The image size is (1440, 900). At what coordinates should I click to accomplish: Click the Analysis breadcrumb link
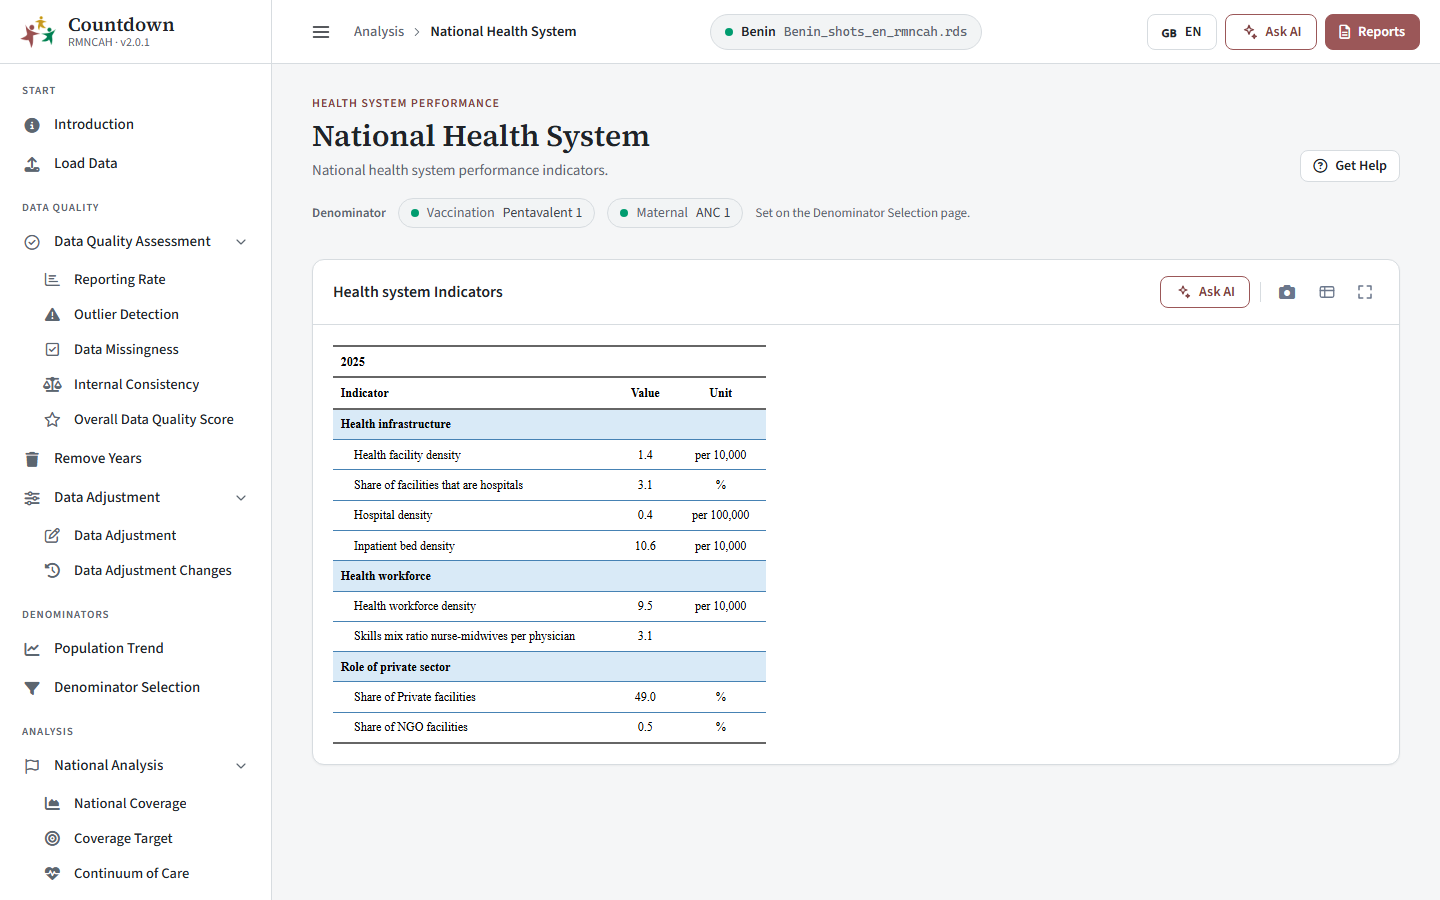point(379,32)
